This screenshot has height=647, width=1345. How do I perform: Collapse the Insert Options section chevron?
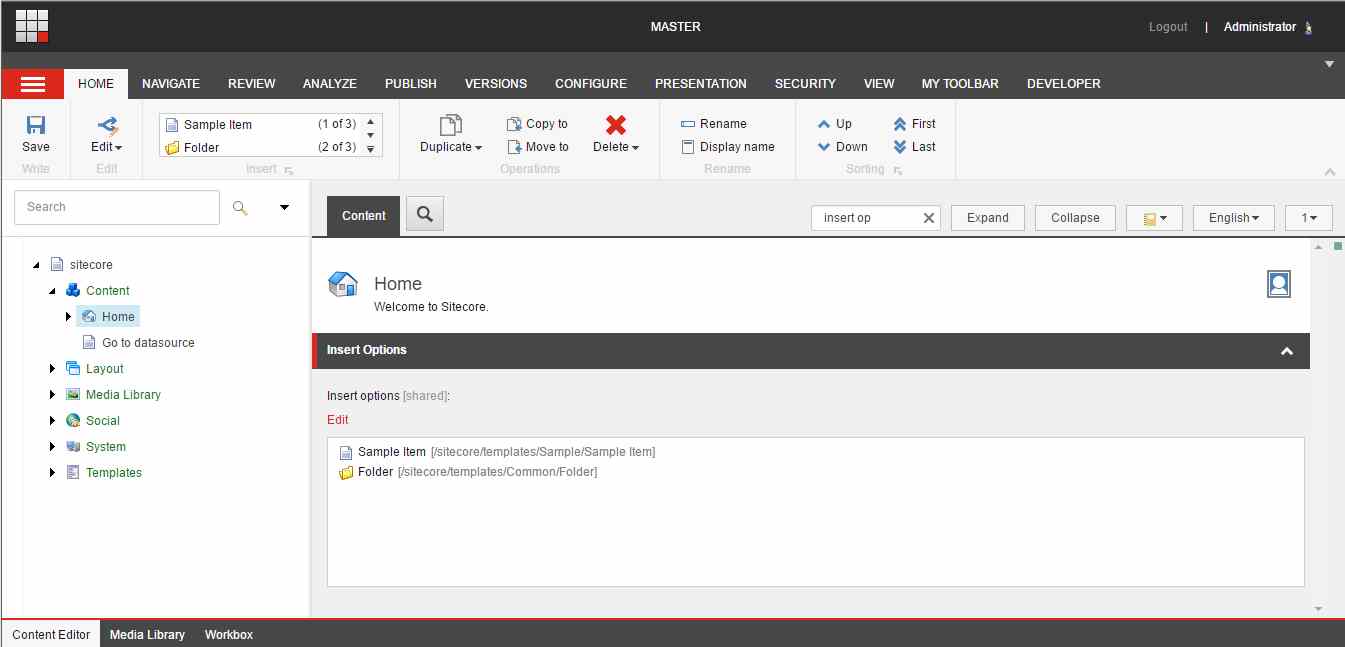pos(1287,351)
